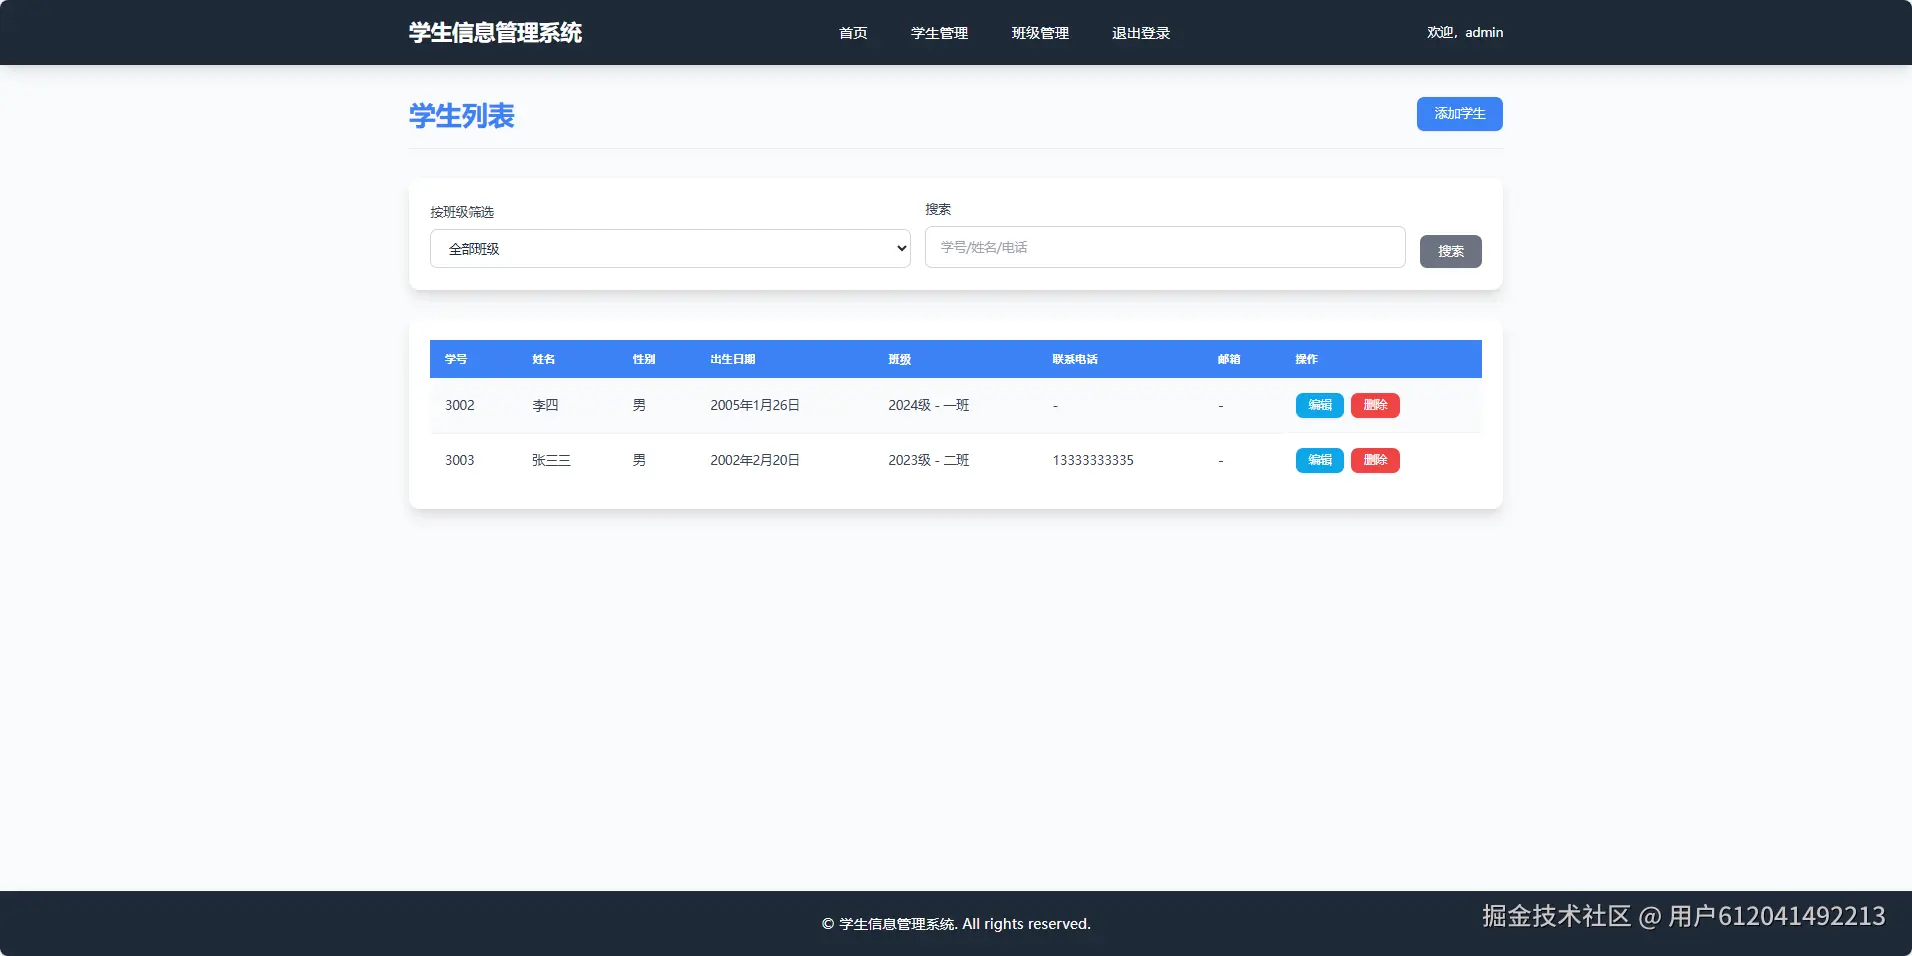Click the 学生列表 page heading
The image size is (1912, 956).
point(461,116)
